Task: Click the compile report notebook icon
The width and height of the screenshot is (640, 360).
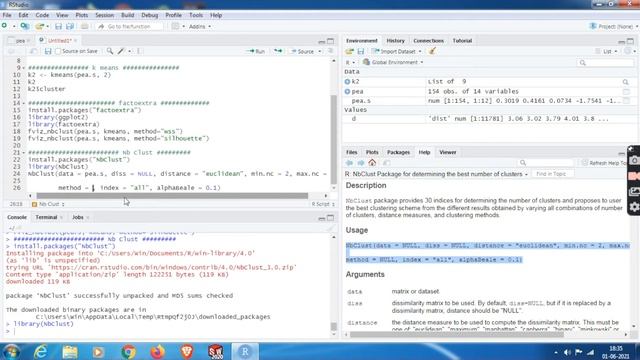Action: [x=139, y=51]
